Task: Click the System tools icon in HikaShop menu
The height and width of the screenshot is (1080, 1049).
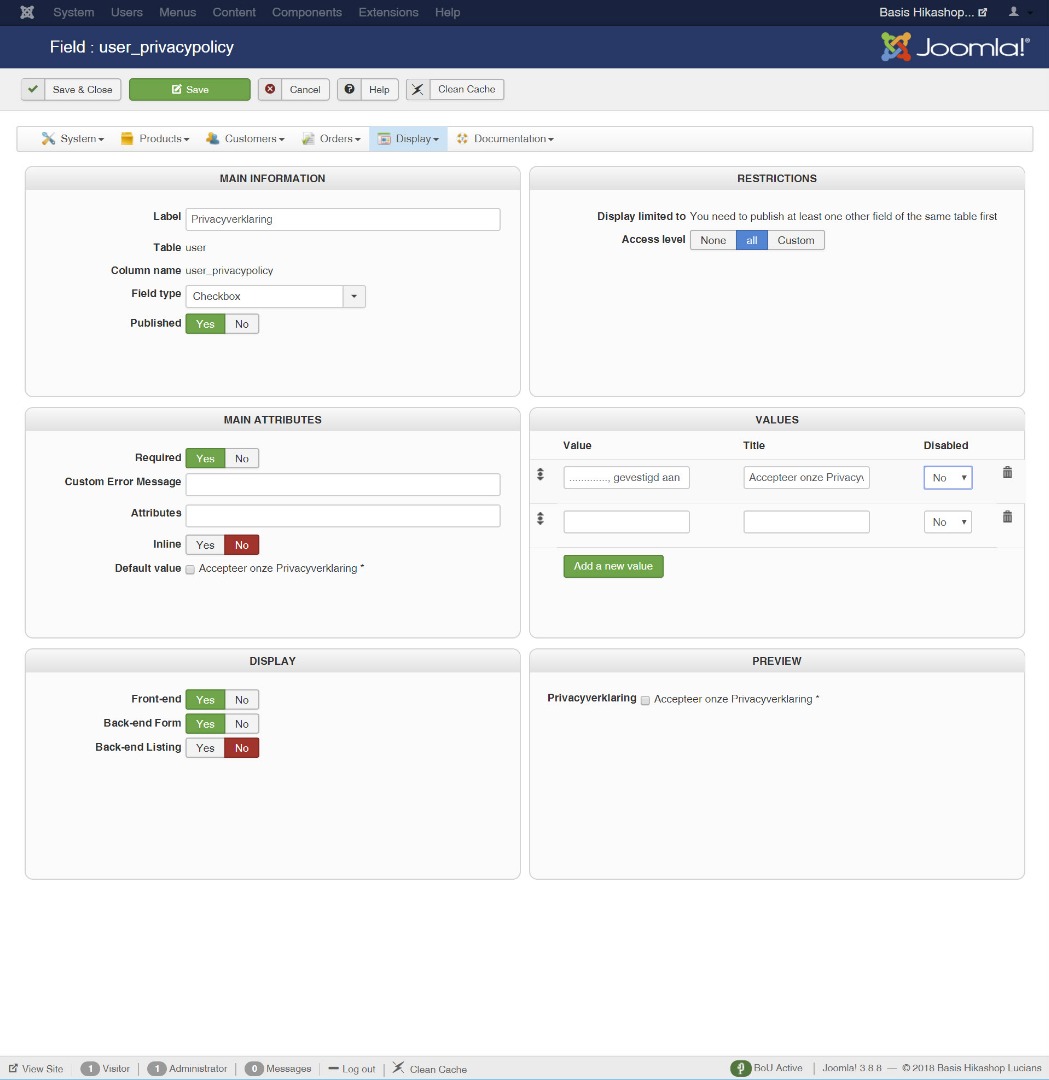Action: tap(48, 138)
